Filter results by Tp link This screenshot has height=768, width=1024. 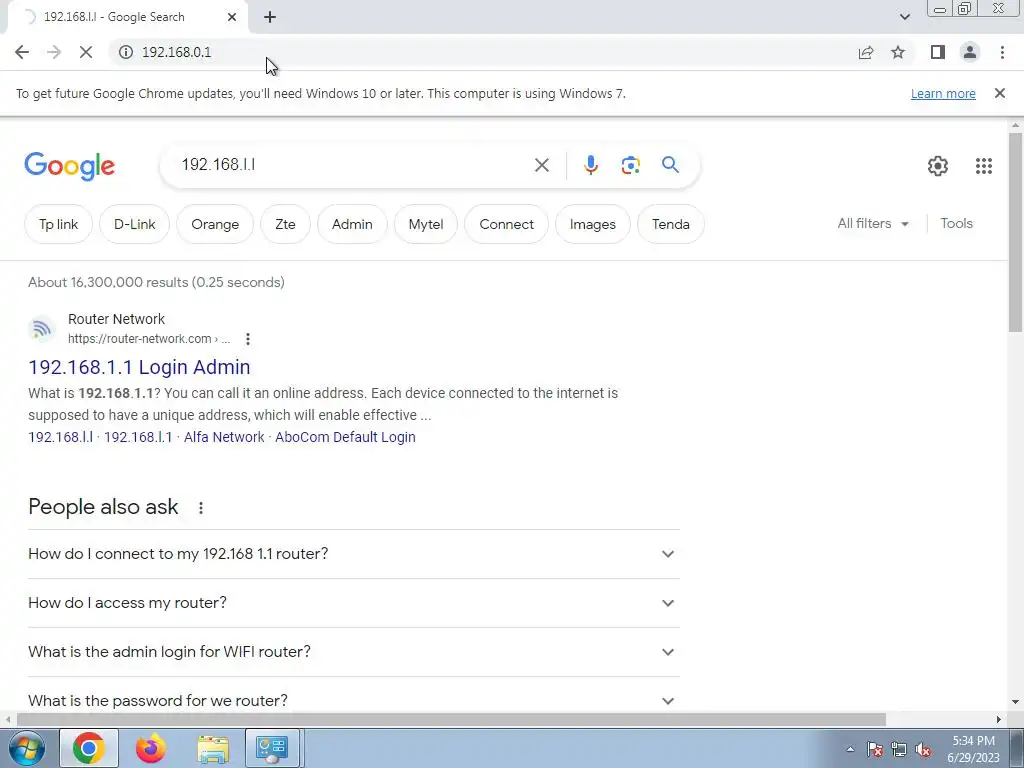[58, 224]
